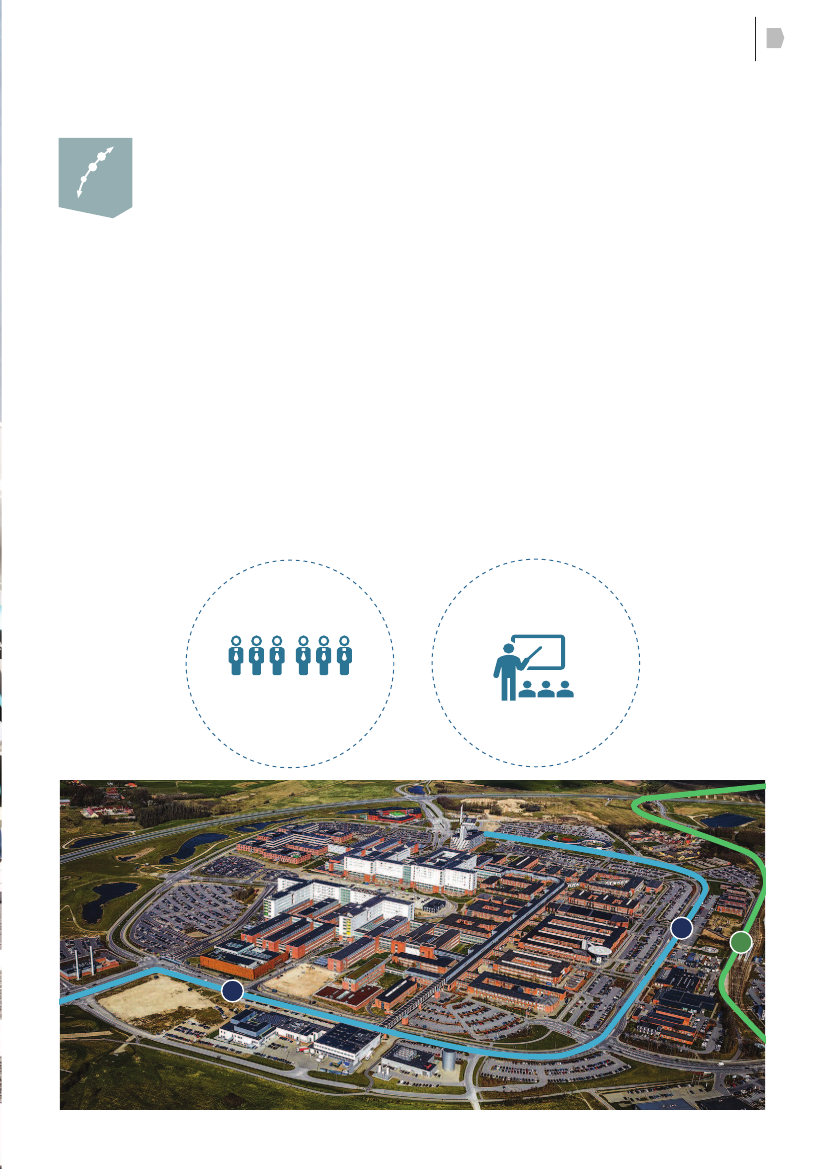Image resolution: width=827 pixels, height=1169 pixels.
Task: Click the dashed circle border around staff icon
Action: click(290, 559)
